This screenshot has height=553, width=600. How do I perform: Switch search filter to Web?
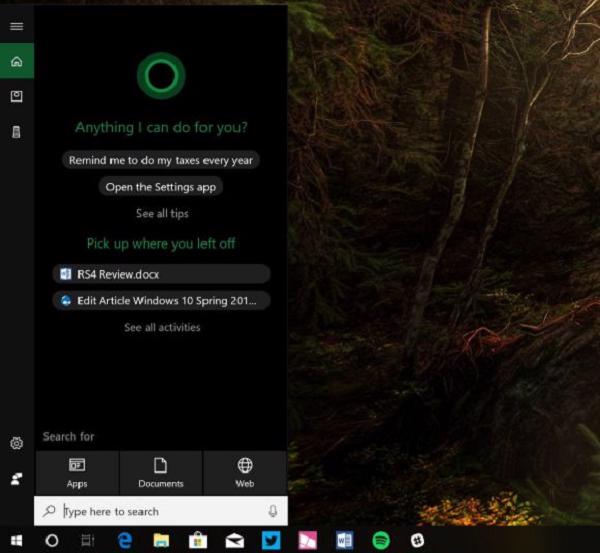coord(245,472)
